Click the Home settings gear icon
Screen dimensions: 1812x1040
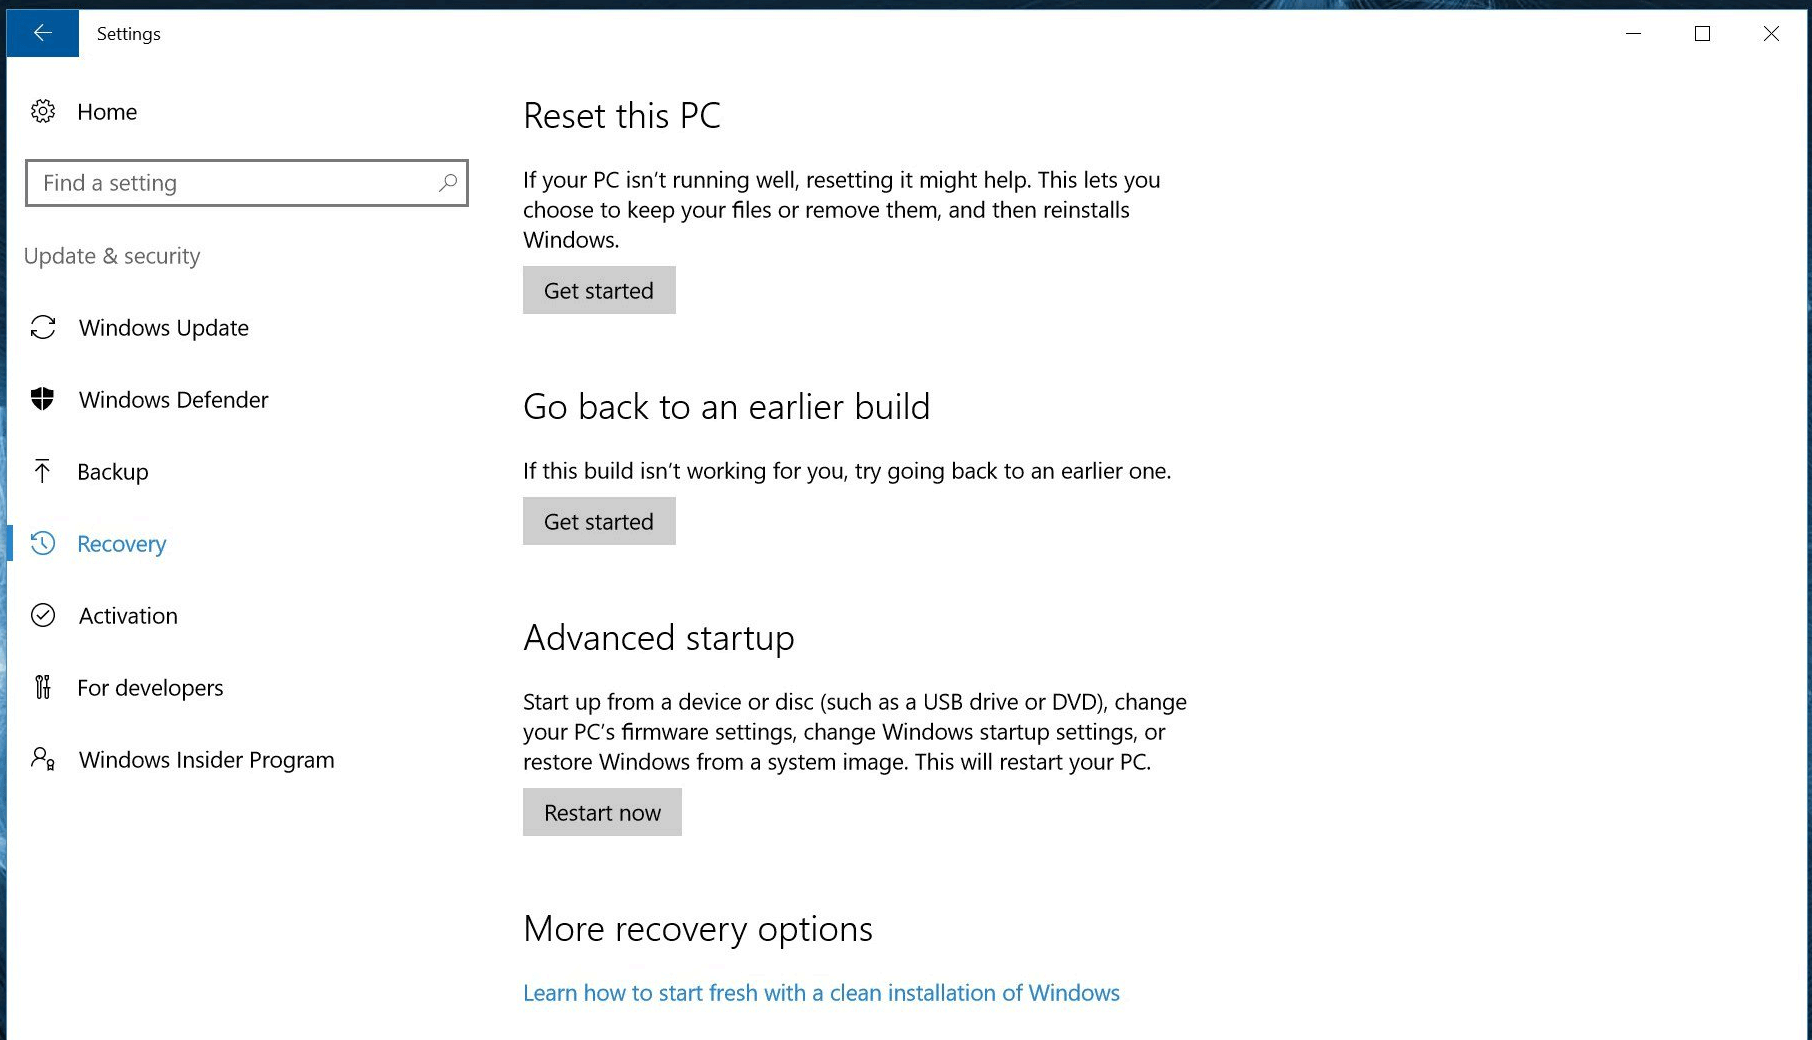[x=43, y=111]
